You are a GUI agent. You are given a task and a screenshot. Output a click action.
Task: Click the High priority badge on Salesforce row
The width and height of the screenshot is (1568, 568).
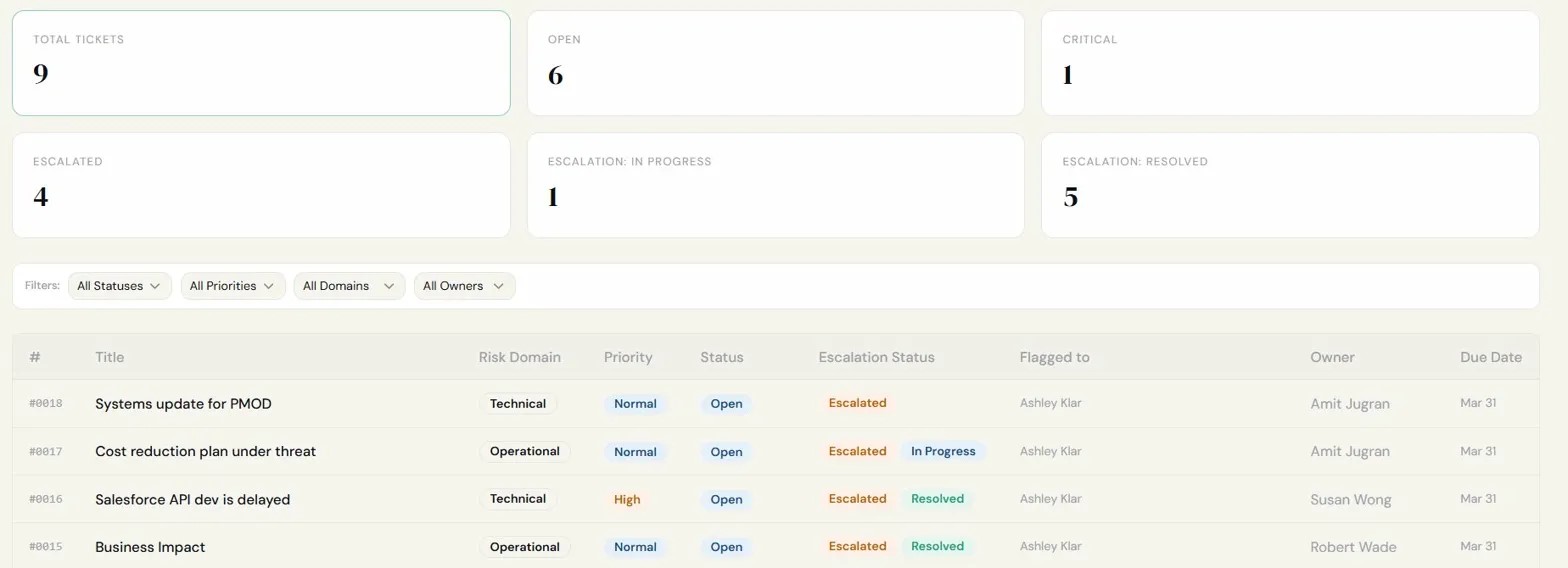point(627,499)
